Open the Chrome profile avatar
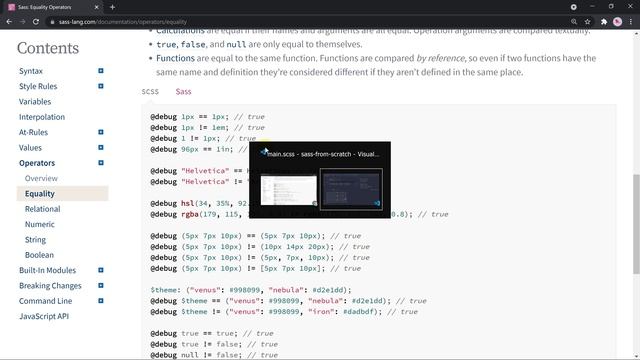The width and height of the screenshot is (640, 360). coord(617,22)
